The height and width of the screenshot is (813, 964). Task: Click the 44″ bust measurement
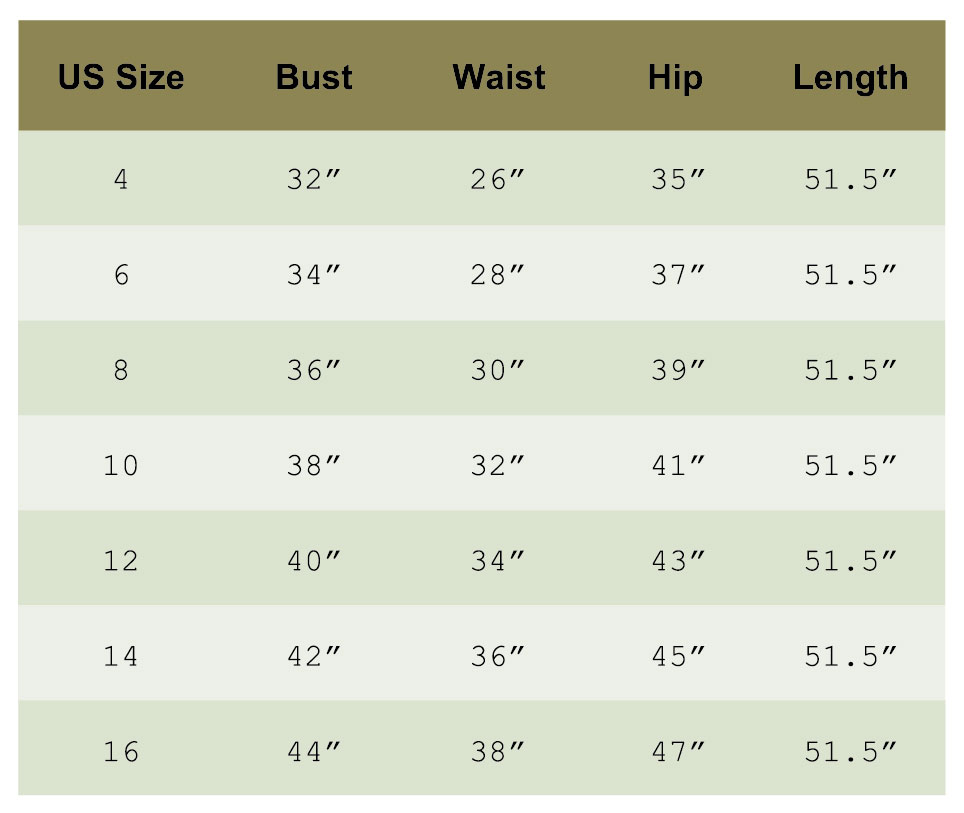coord(314,751)
